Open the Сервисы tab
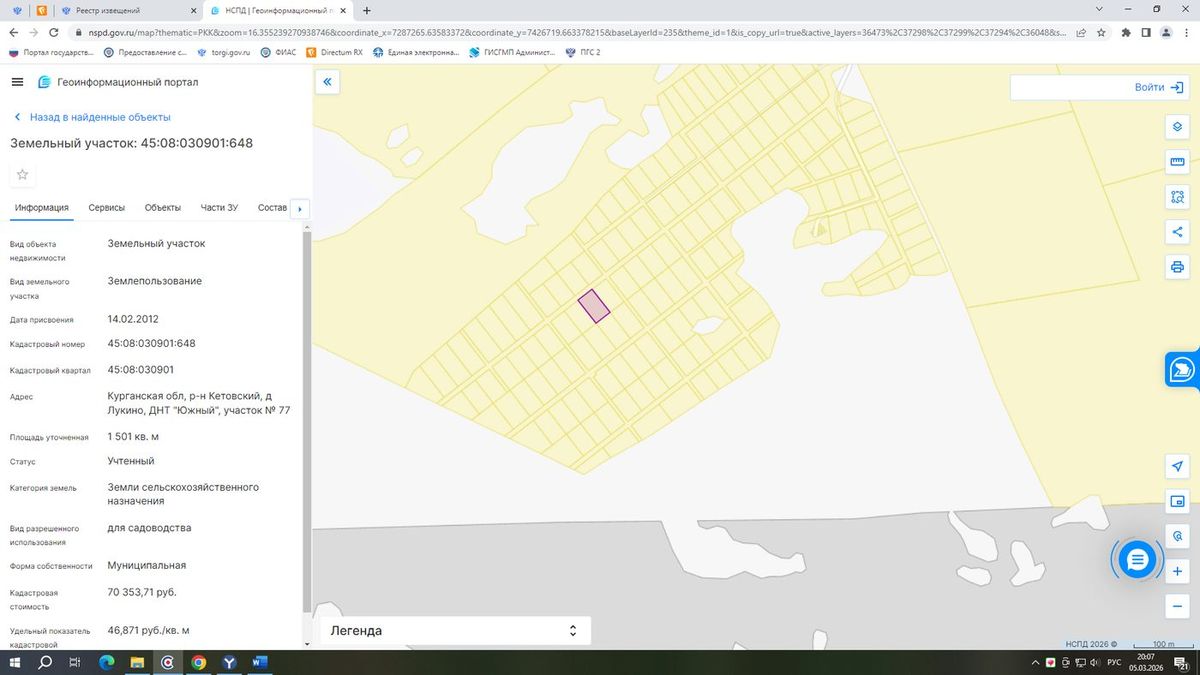The image size is (1200, 675). point(107,208)
